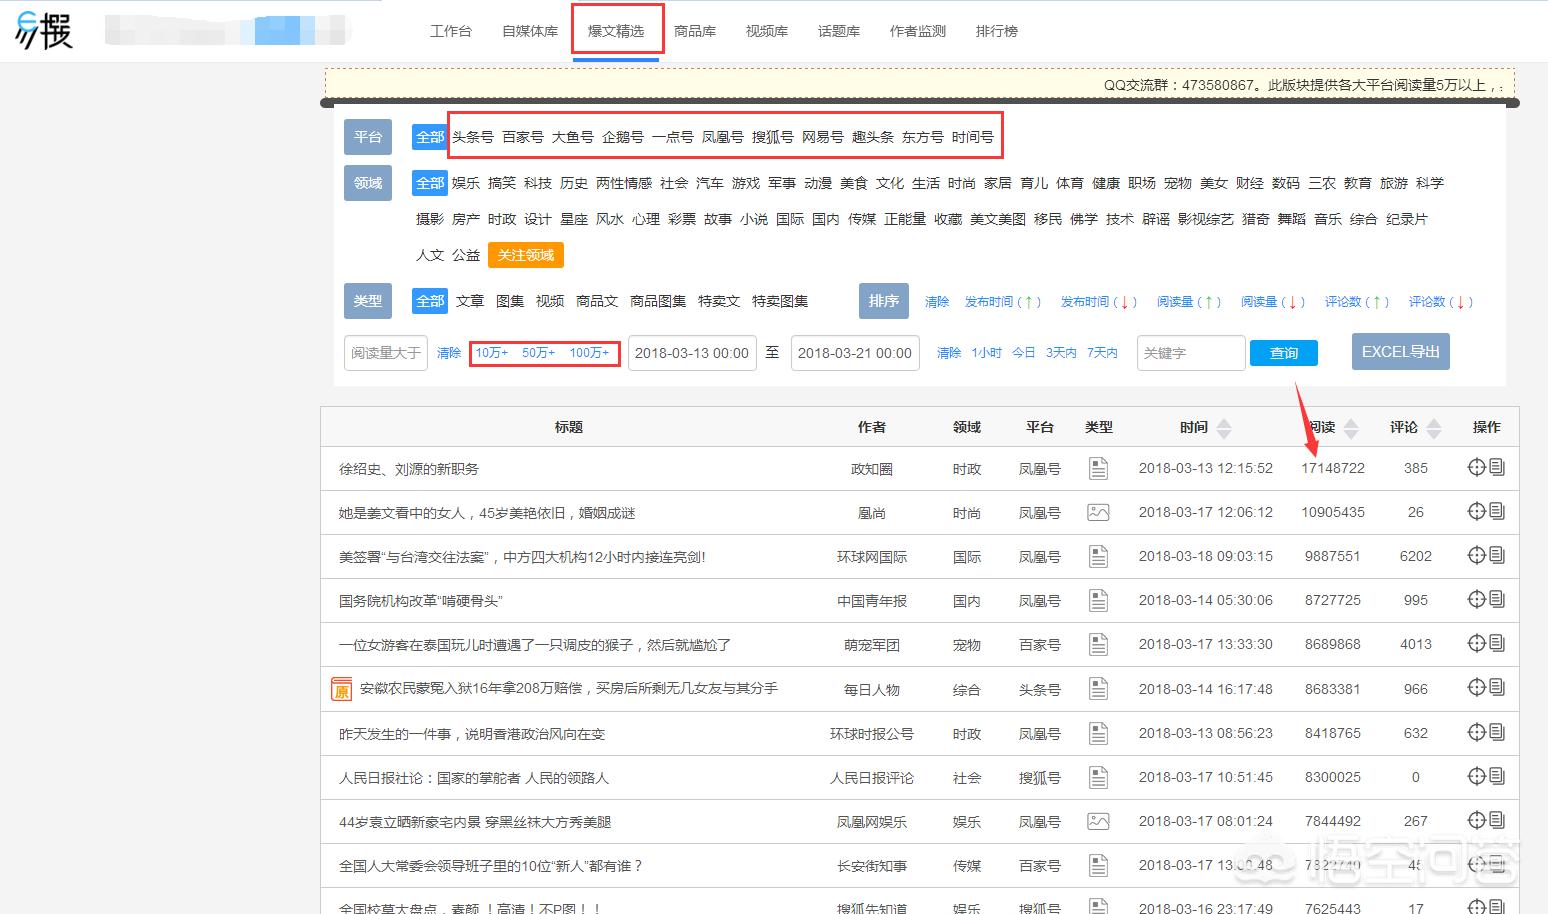Click crosshair icon in 中国青年报 row
This screenshot has width=1548, height=914.
[1476, 599]
